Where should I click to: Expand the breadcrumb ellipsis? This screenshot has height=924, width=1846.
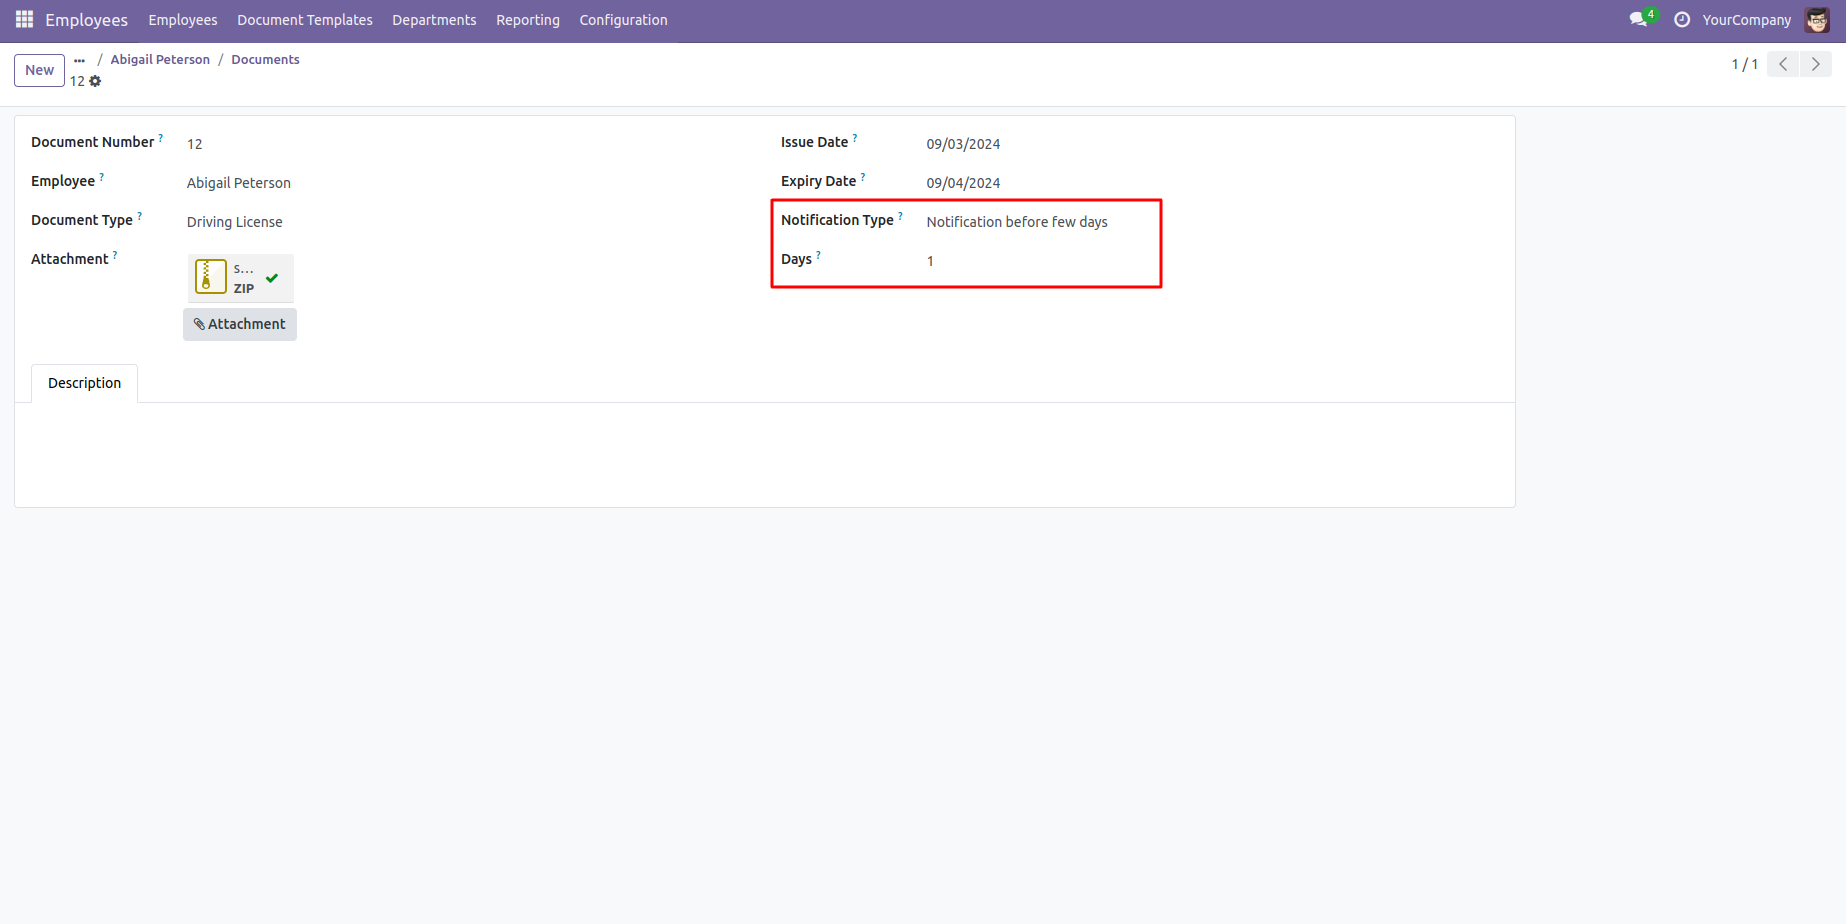point(80,60)
